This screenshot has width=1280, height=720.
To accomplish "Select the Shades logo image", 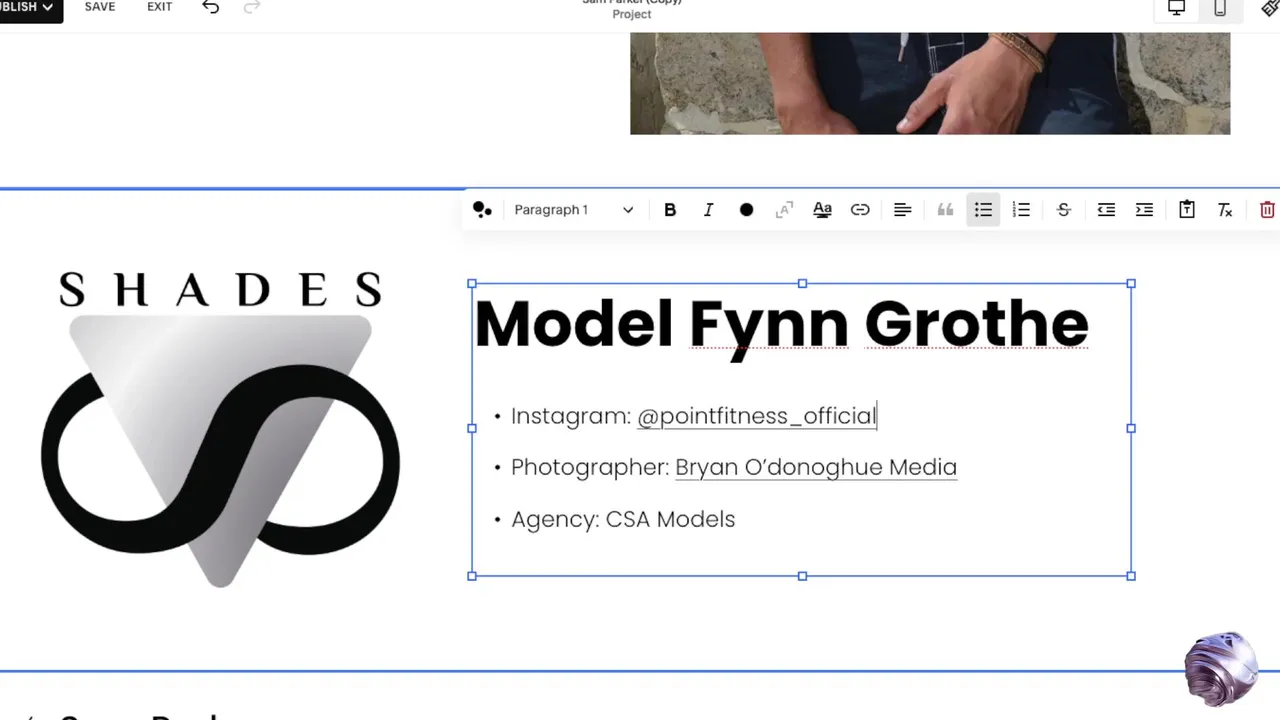I will coord(220,428).
